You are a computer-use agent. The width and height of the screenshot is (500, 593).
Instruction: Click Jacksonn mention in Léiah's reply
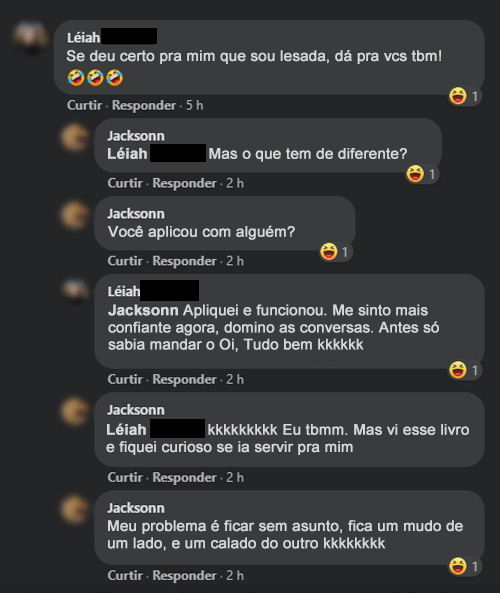click(x=143, y=310)
